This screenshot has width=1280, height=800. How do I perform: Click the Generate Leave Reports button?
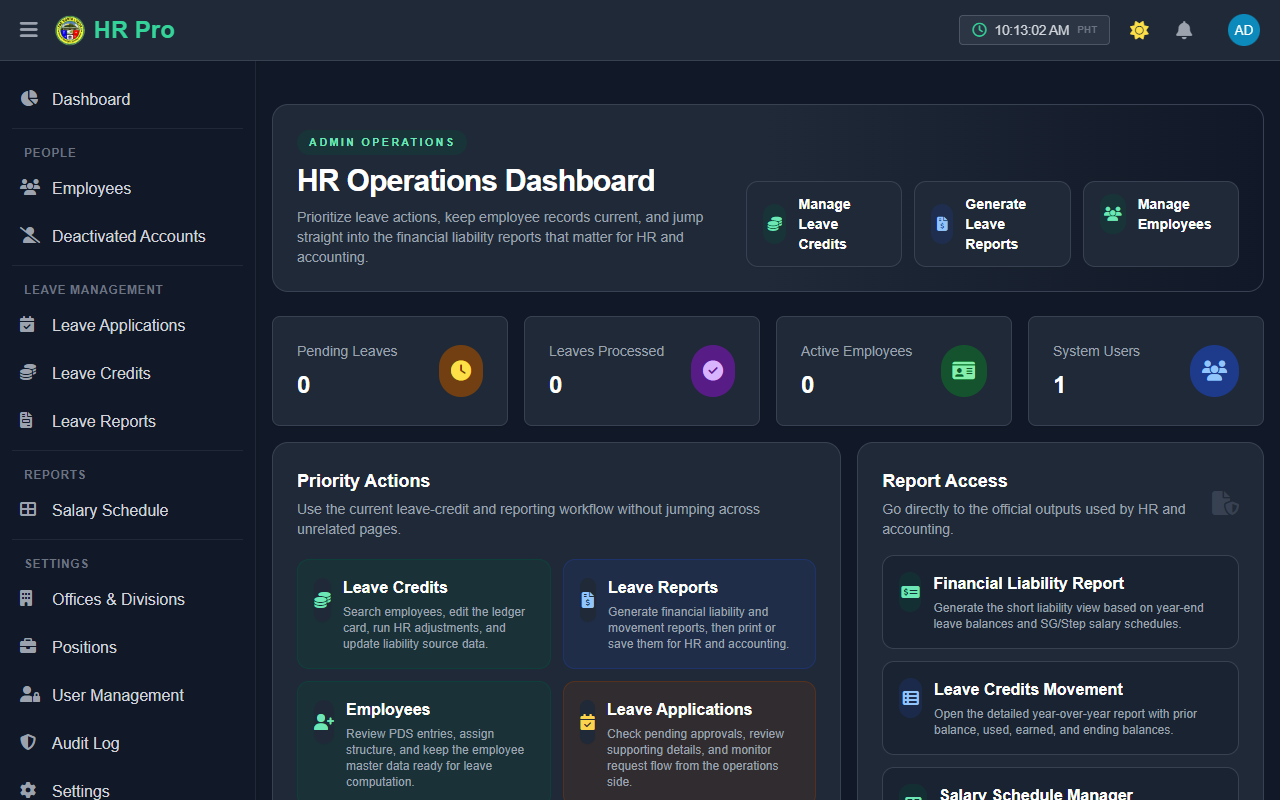coord(992,224)
